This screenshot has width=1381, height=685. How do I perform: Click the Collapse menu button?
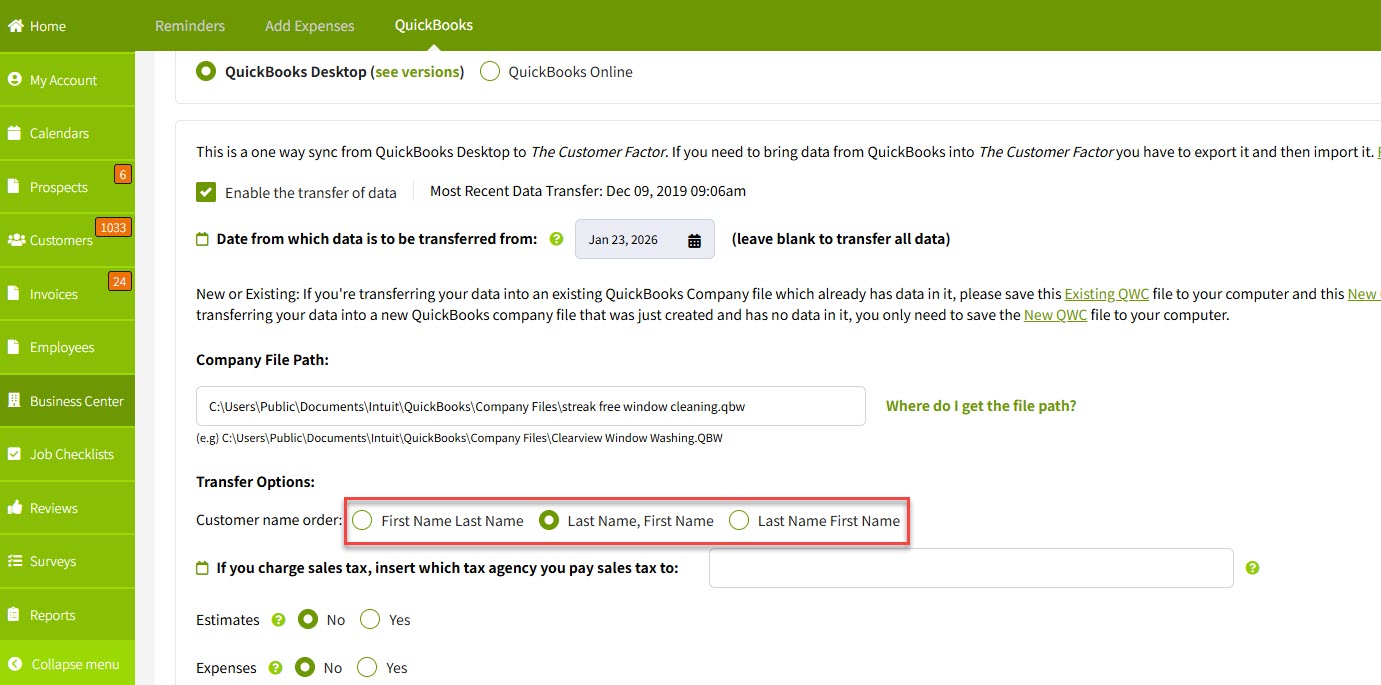pyautogui.click(x=67, y=664)
